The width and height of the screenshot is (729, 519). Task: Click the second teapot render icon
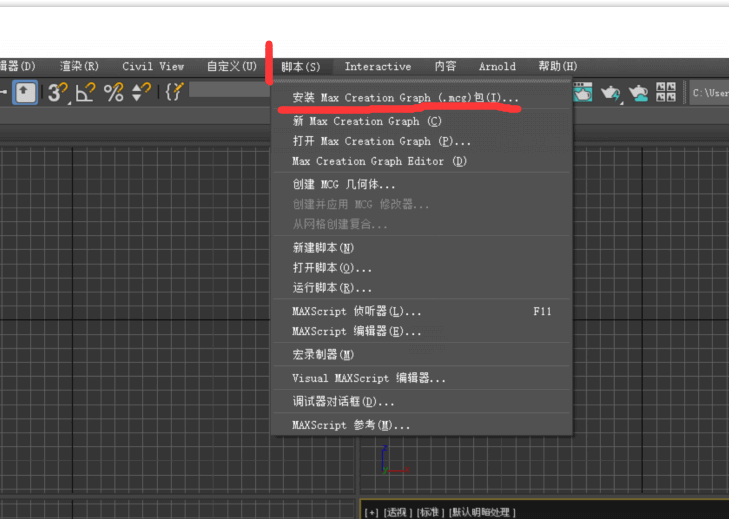(610, 93)
